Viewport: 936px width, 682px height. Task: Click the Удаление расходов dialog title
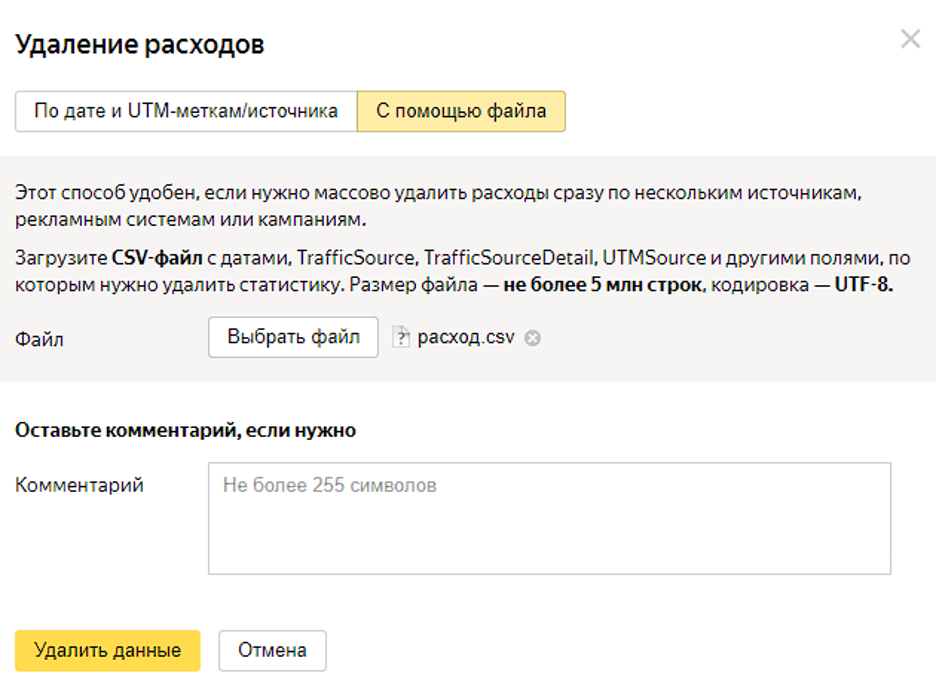point(140,44)
